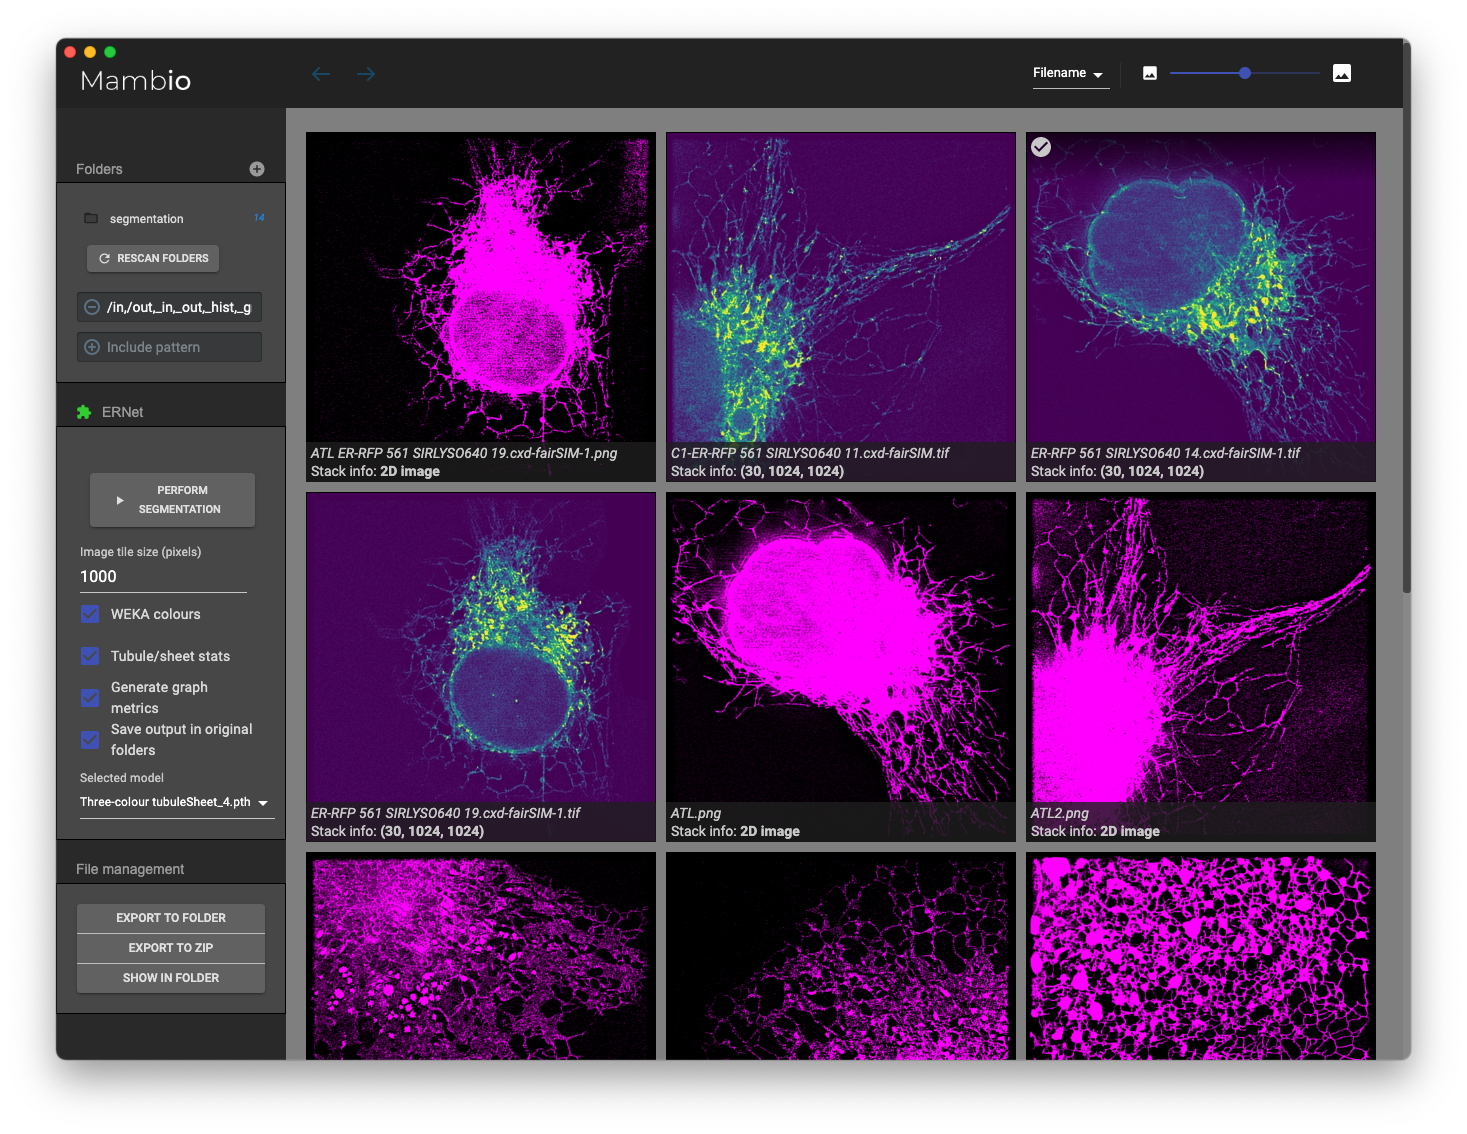
Task: Toggle the Tubule/sheet stats checkbox
Action: pos(90,656)
